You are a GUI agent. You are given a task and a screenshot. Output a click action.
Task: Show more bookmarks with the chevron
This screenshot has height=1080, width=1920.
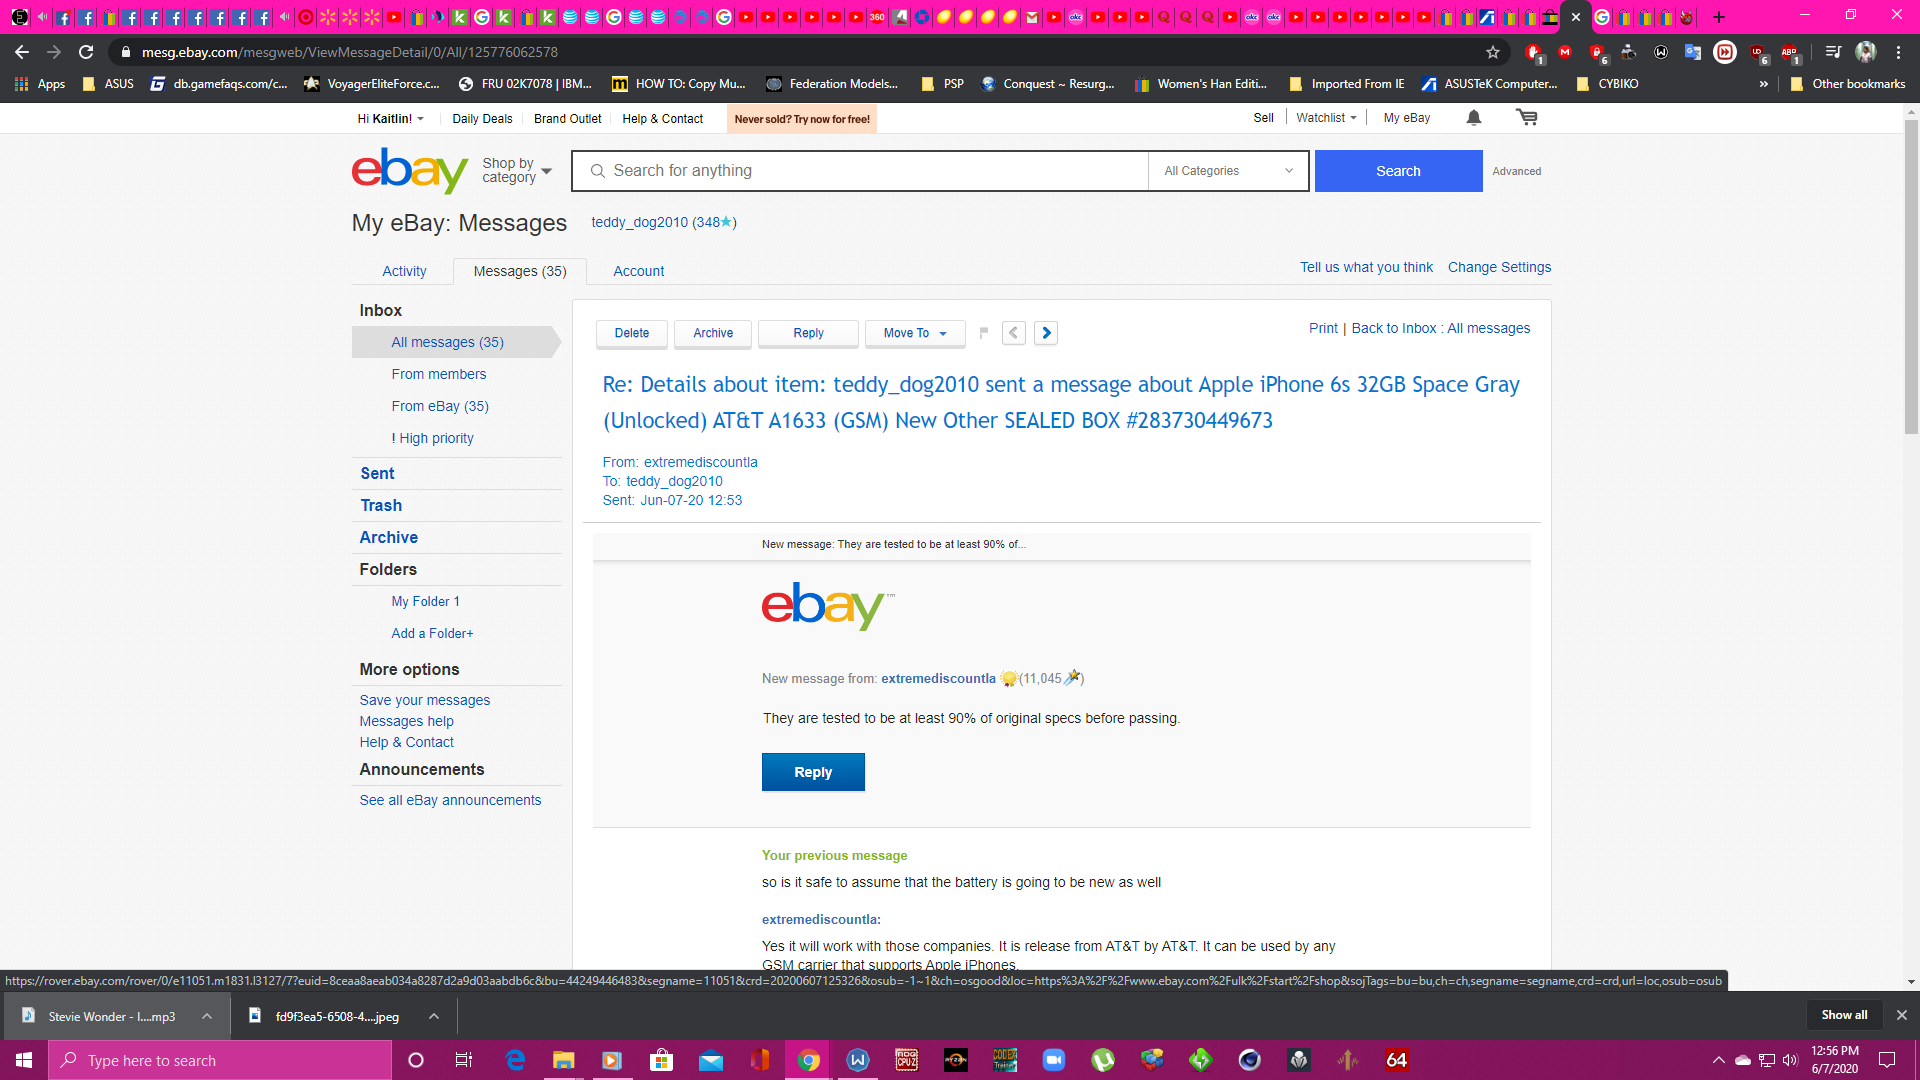click(x=1764, y=84)
